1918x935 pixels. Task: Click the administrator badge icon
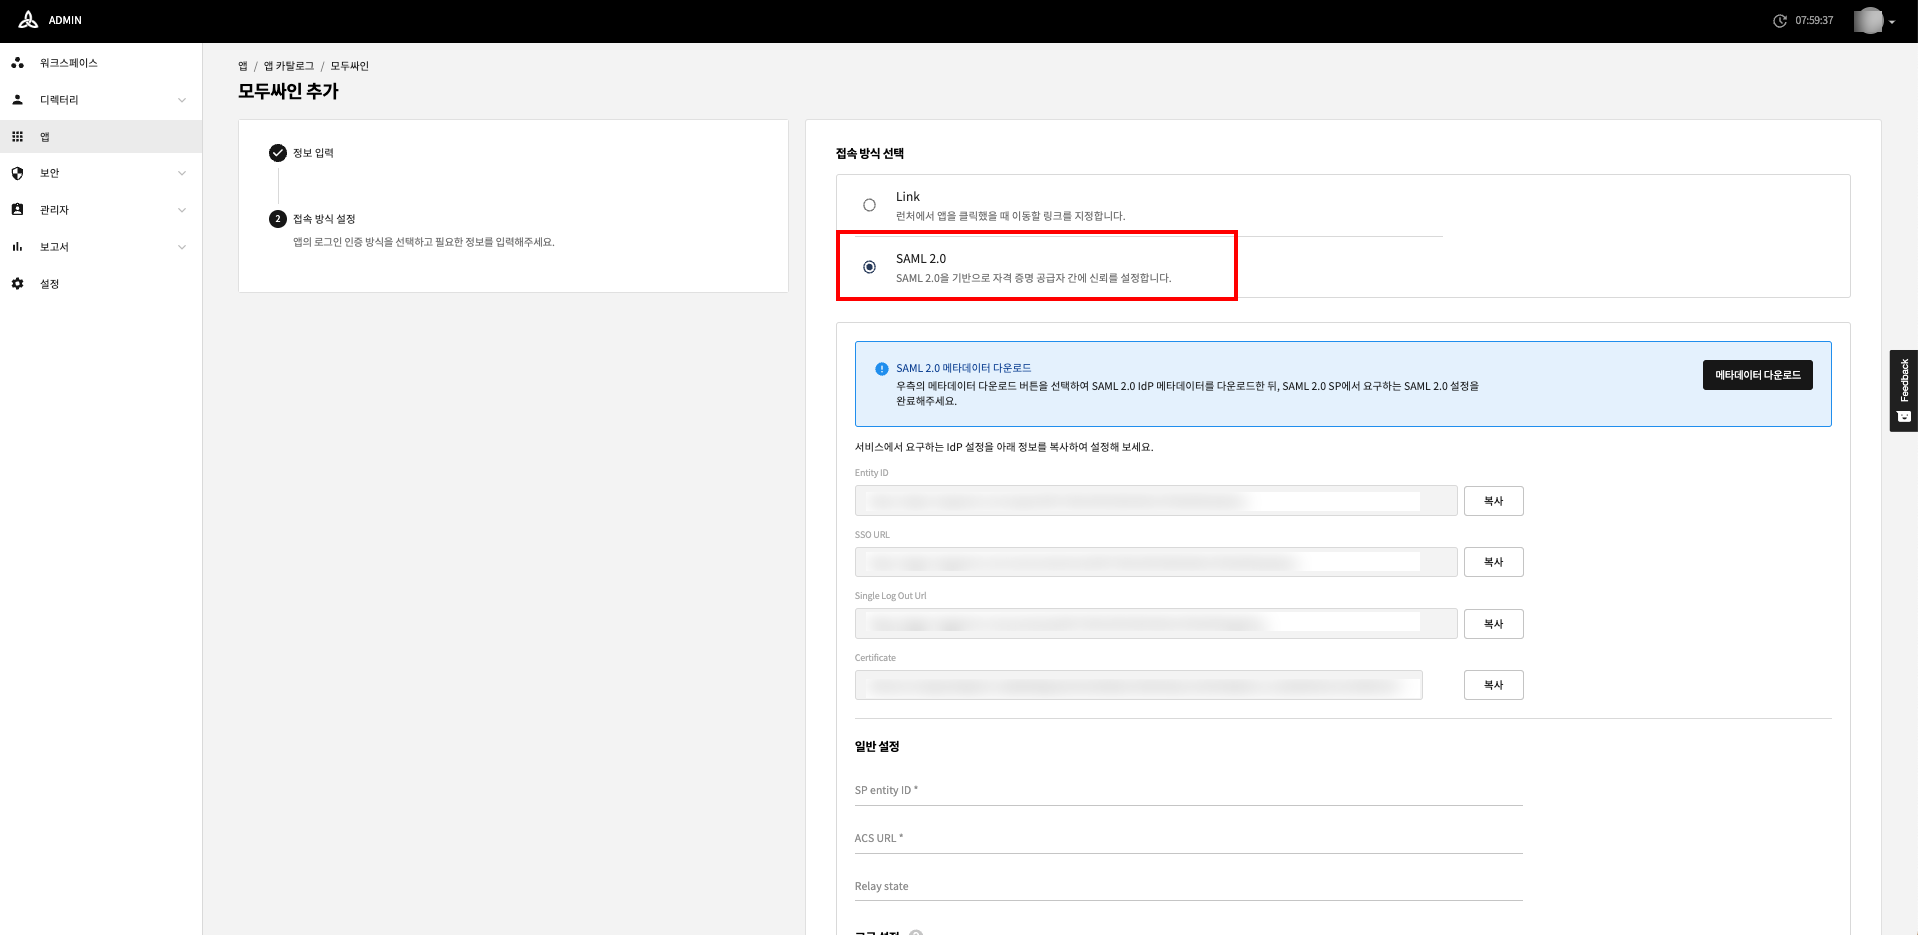point(17,210)
